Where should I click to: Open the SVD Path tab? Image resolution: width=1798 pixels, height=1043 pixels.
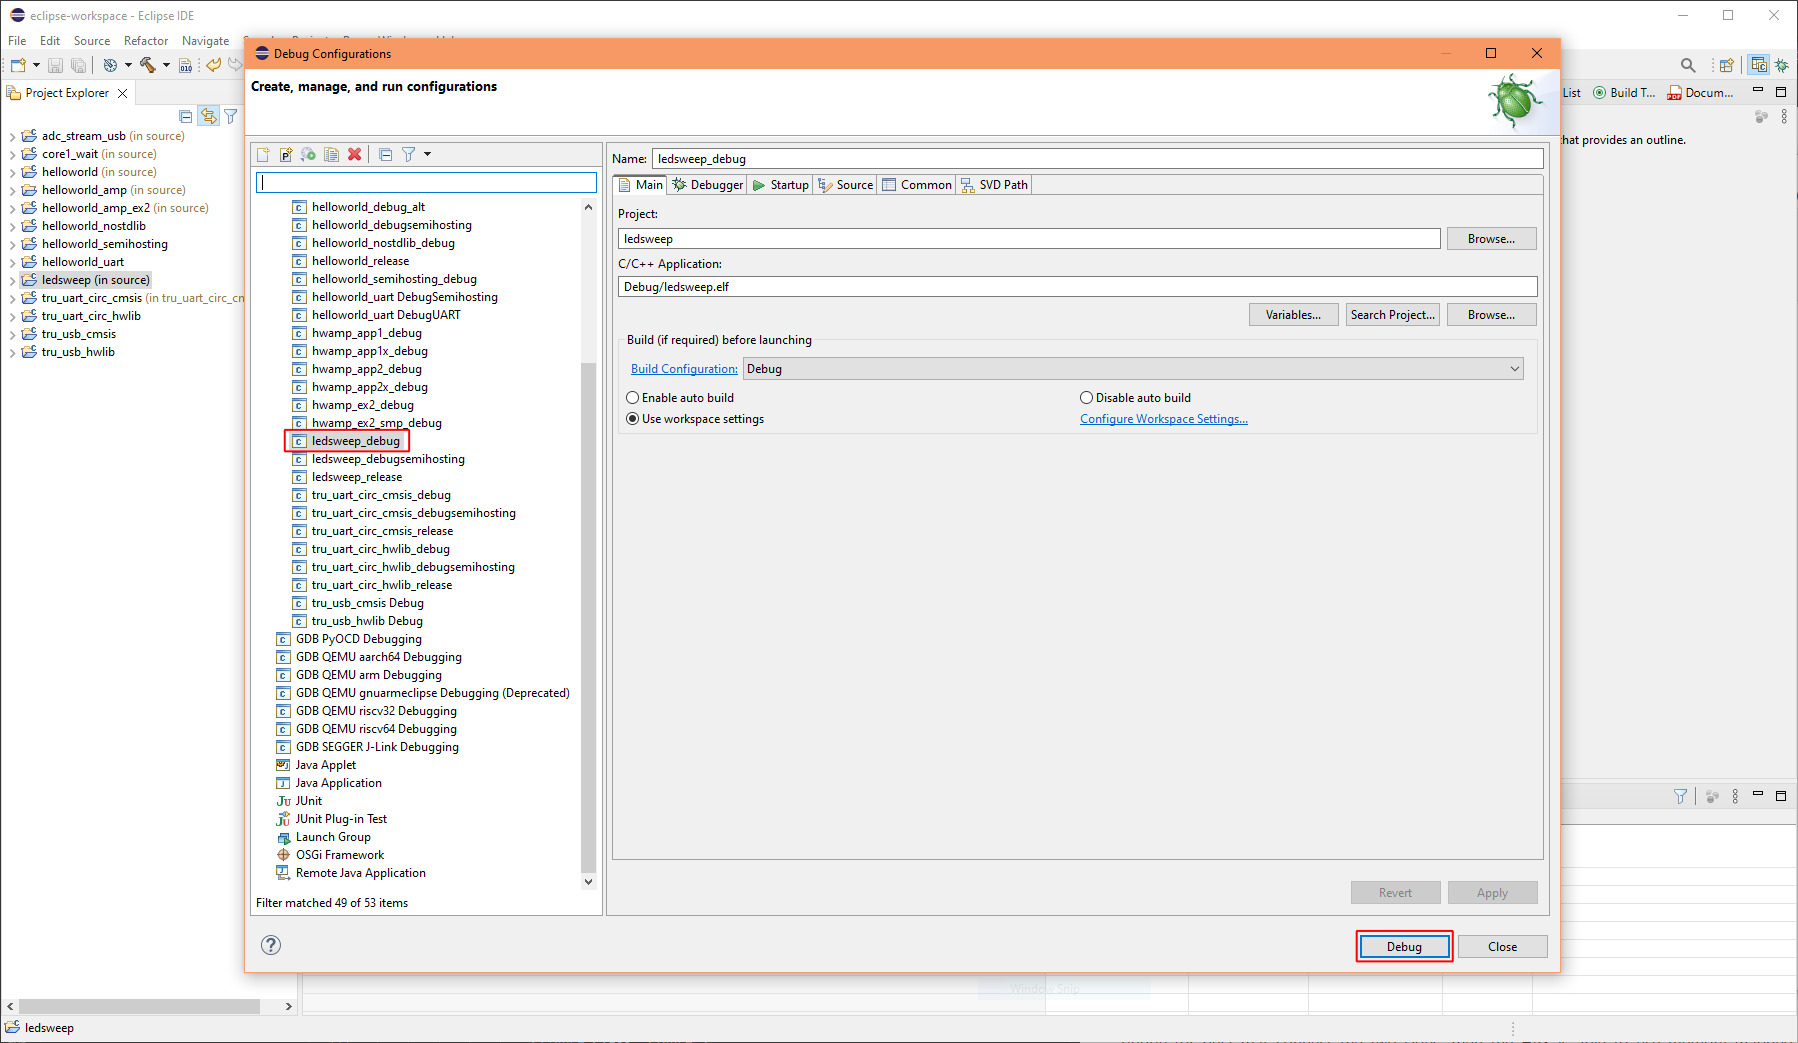coord(994,184)
